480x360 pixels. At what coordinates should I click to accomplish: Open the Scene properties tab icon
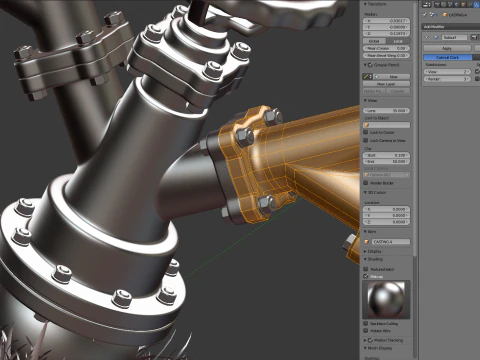450,4
